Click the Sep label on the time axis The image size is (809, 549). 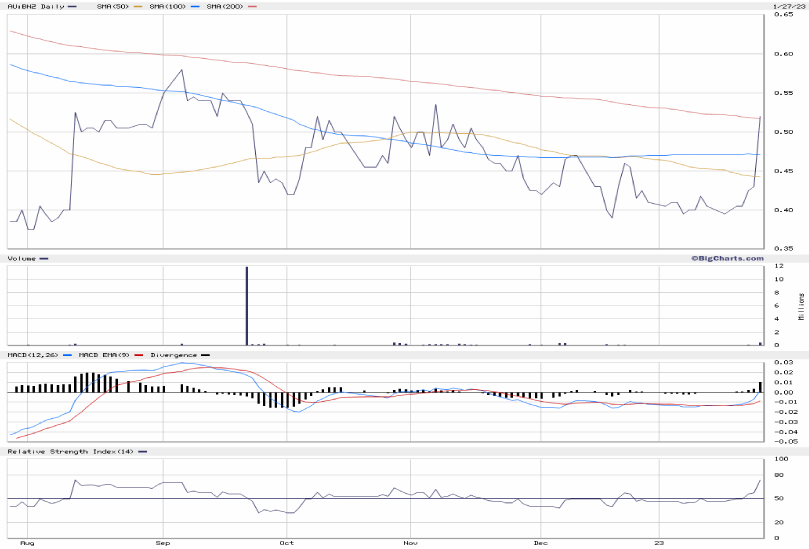click(x=164, y=544)
